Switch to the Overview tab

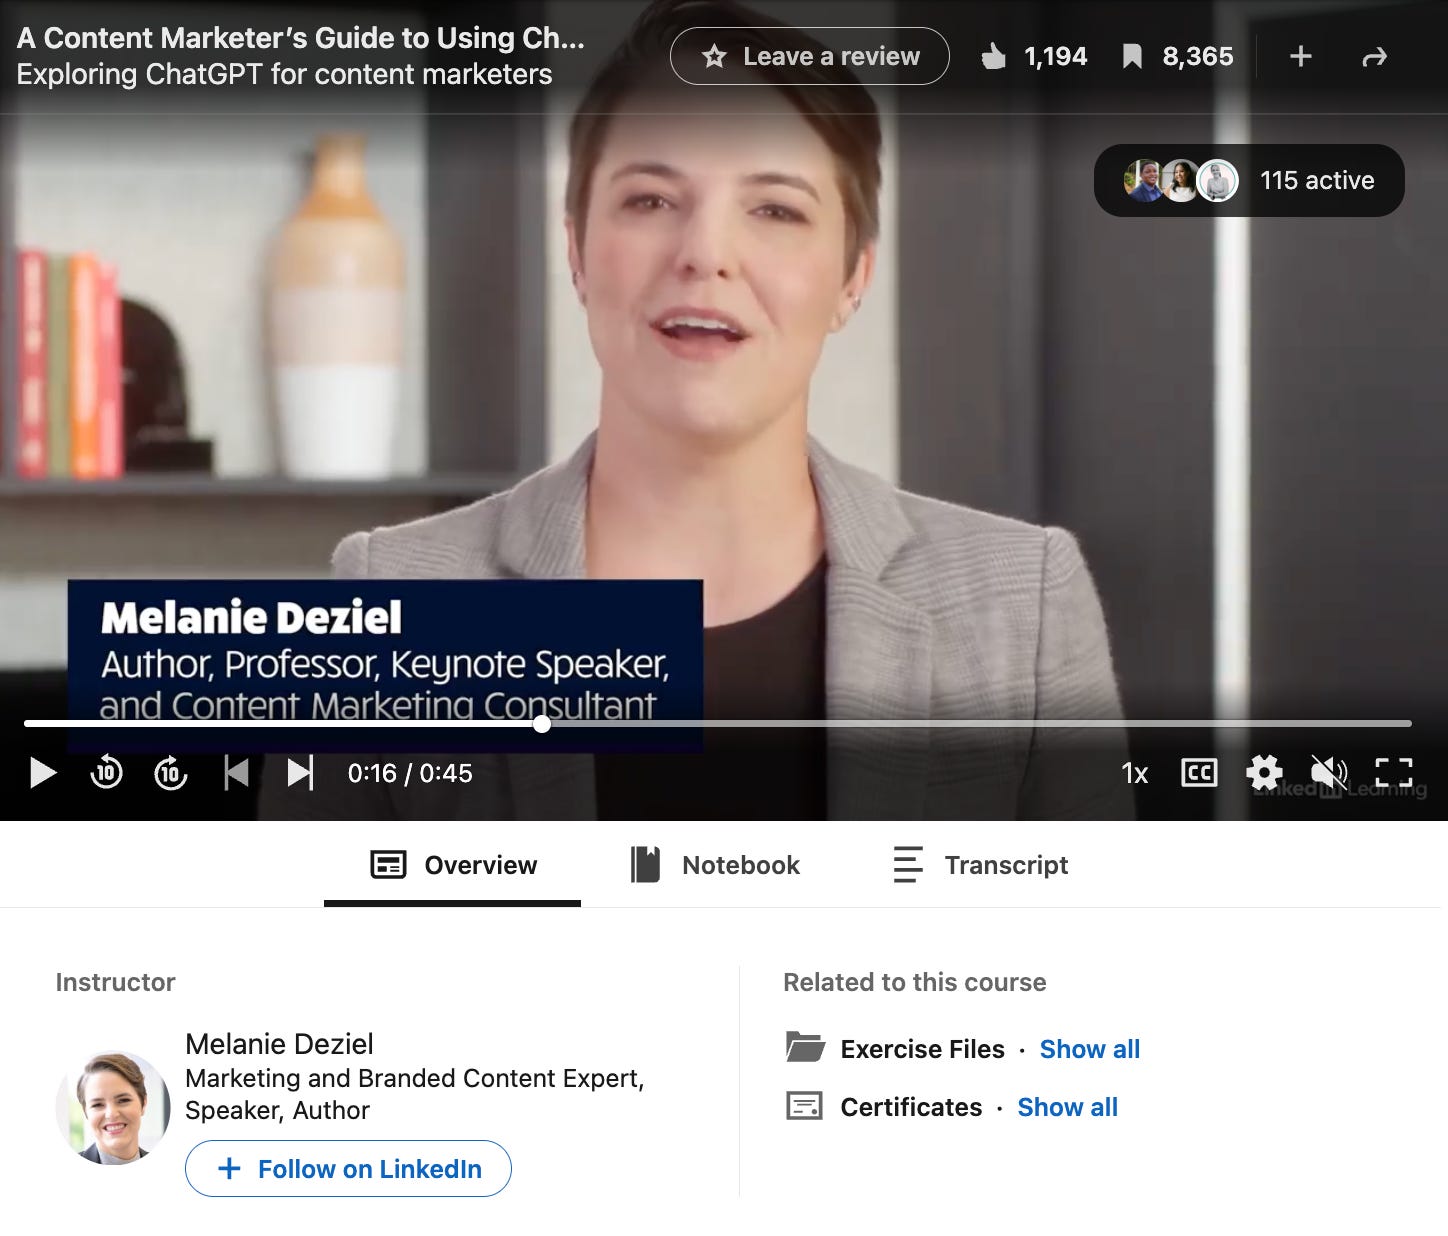[x=452, y=865]
